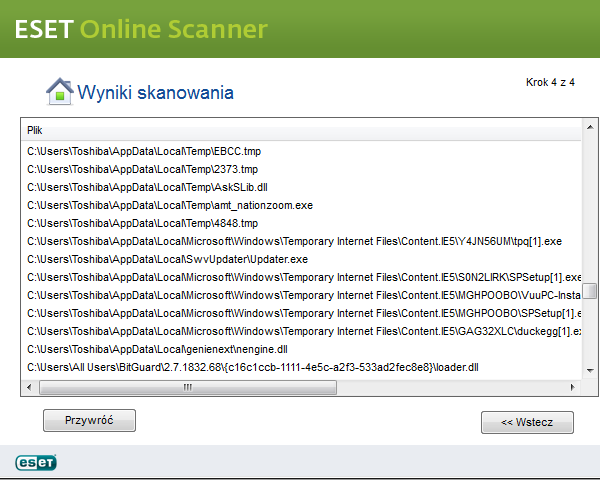Screen dimensions: 600x480
Task: Select the EBCC.tmp file row
Action: (x=302, y=151)
